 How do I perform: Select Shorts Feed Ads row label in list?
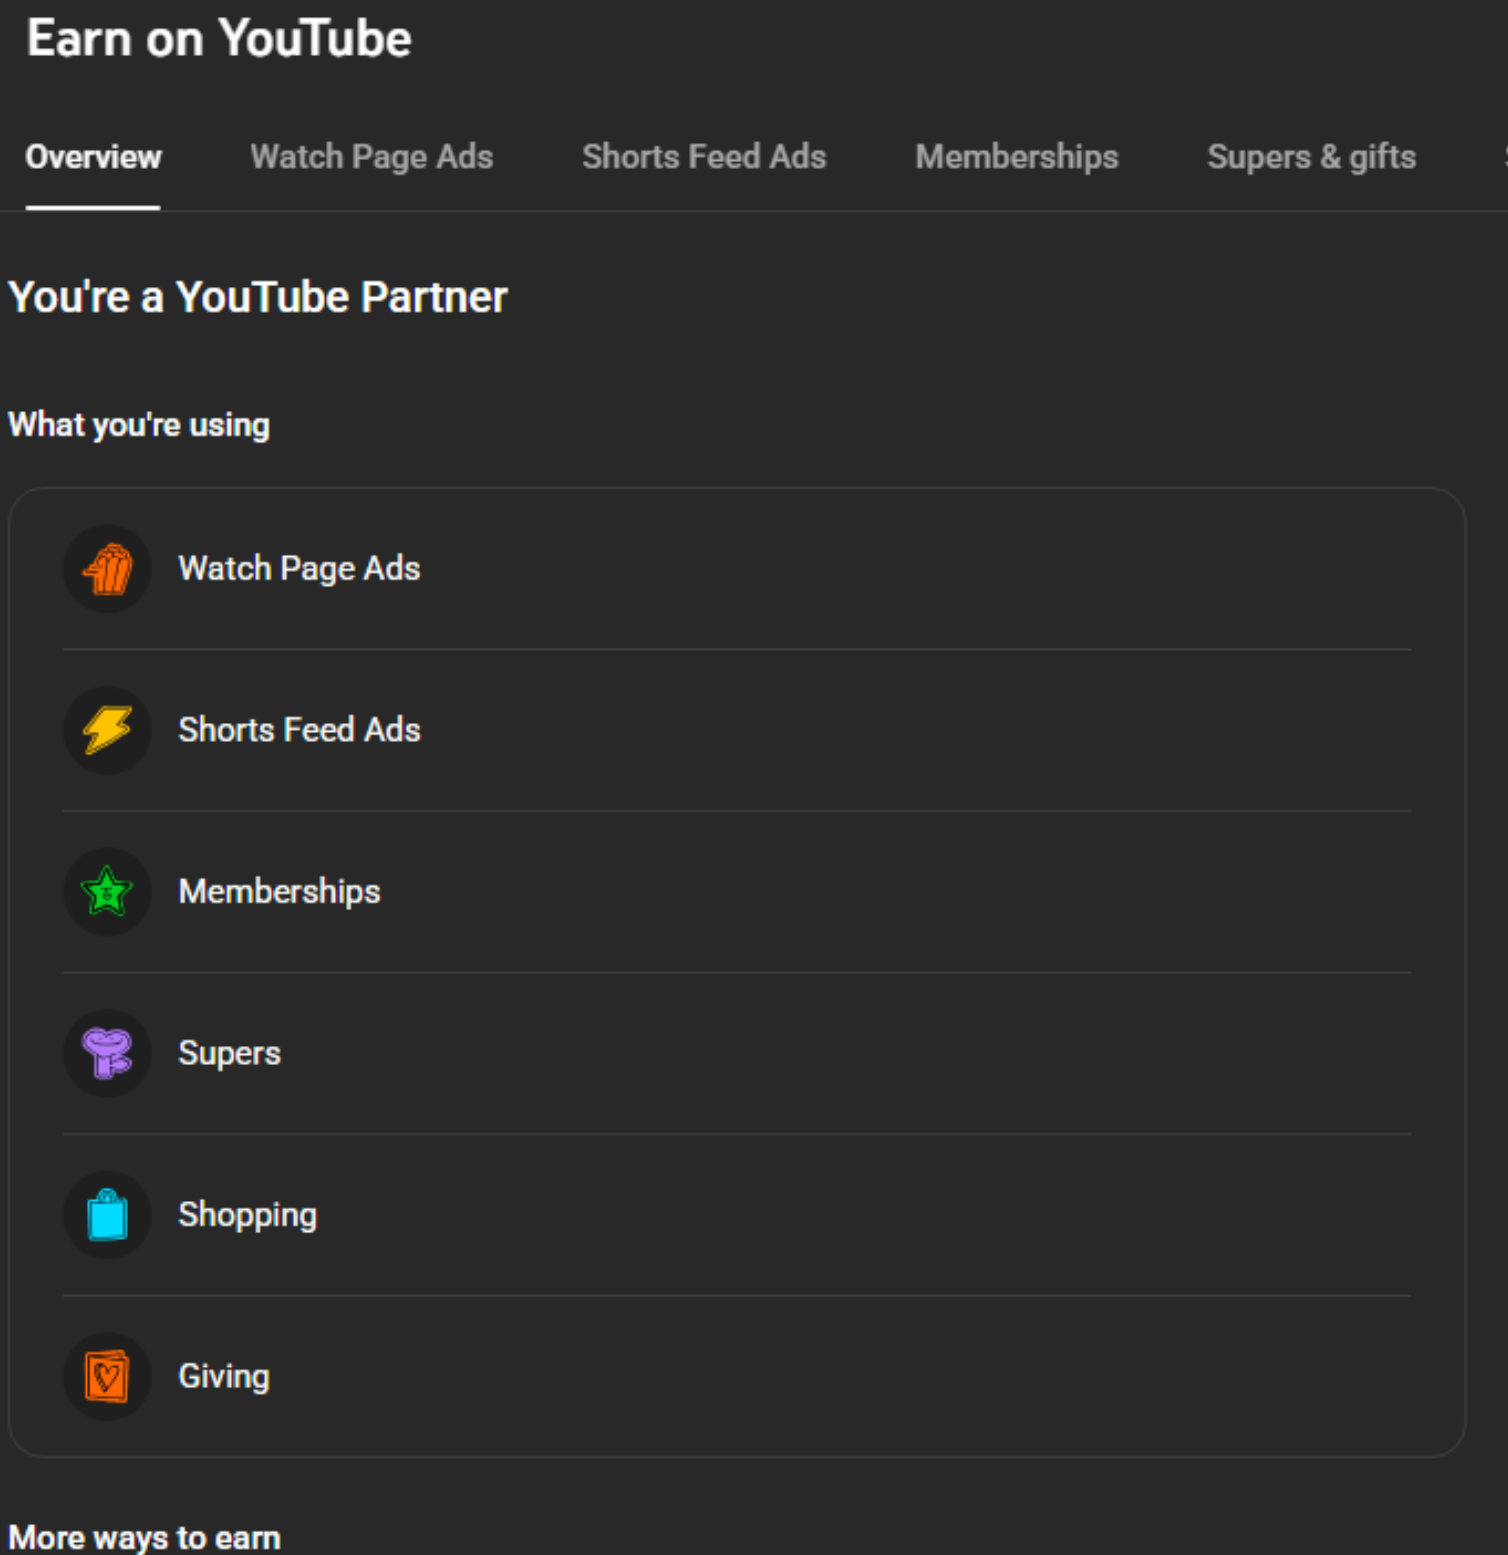click(x=299, y=730)
